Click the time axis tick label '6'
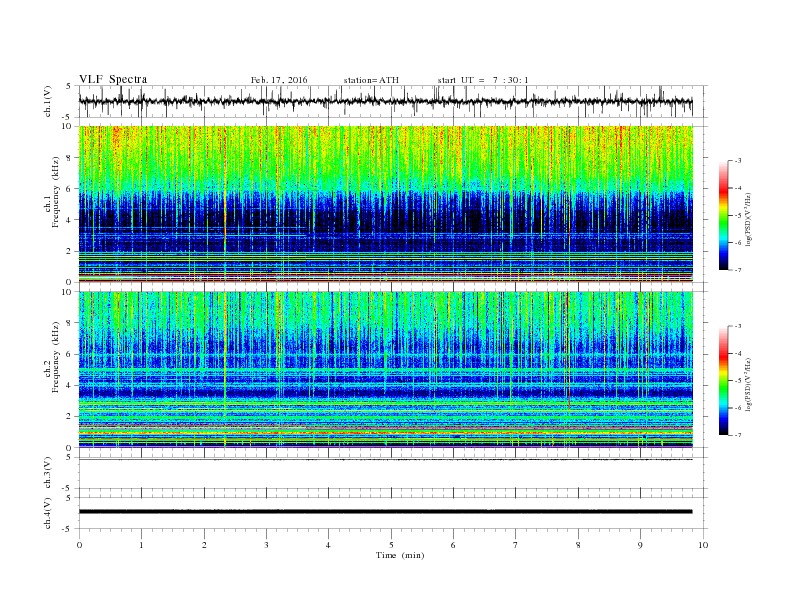792x612 pixels. tap(453, 545)
